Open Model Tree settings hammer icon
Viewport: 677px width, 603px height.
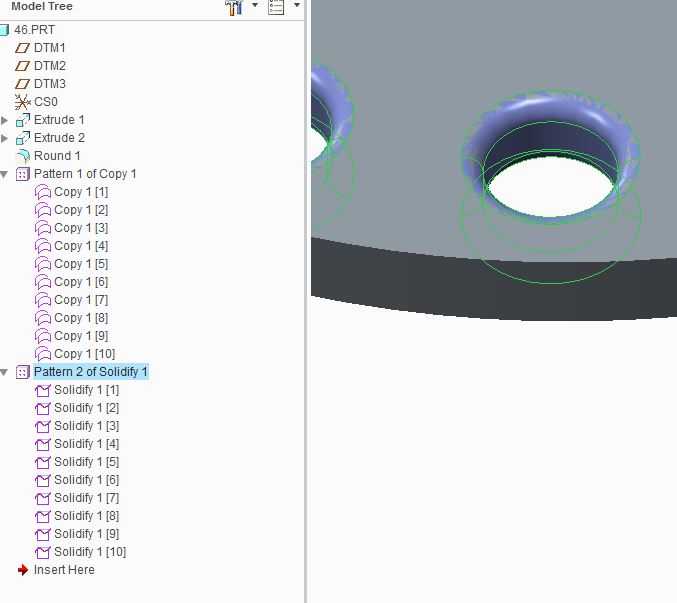(234, 6)
